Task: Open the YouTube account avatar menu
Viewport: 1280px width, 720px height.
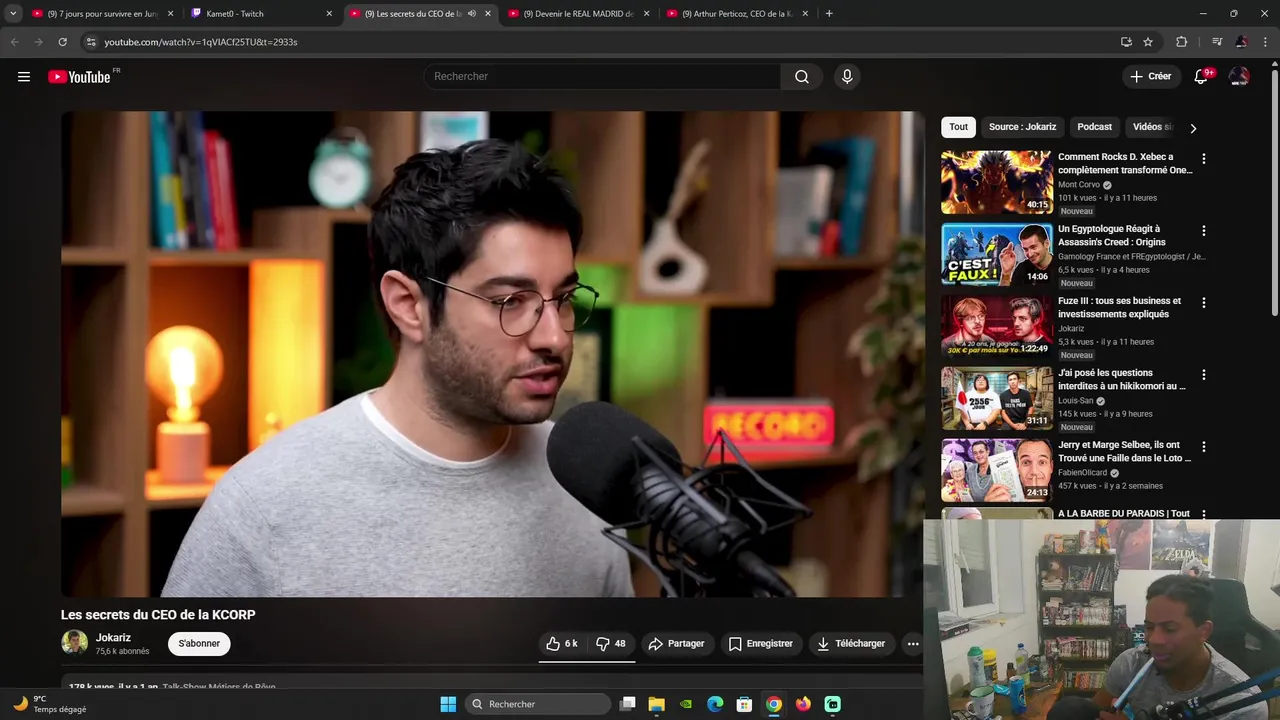Action: point(1239,77)
